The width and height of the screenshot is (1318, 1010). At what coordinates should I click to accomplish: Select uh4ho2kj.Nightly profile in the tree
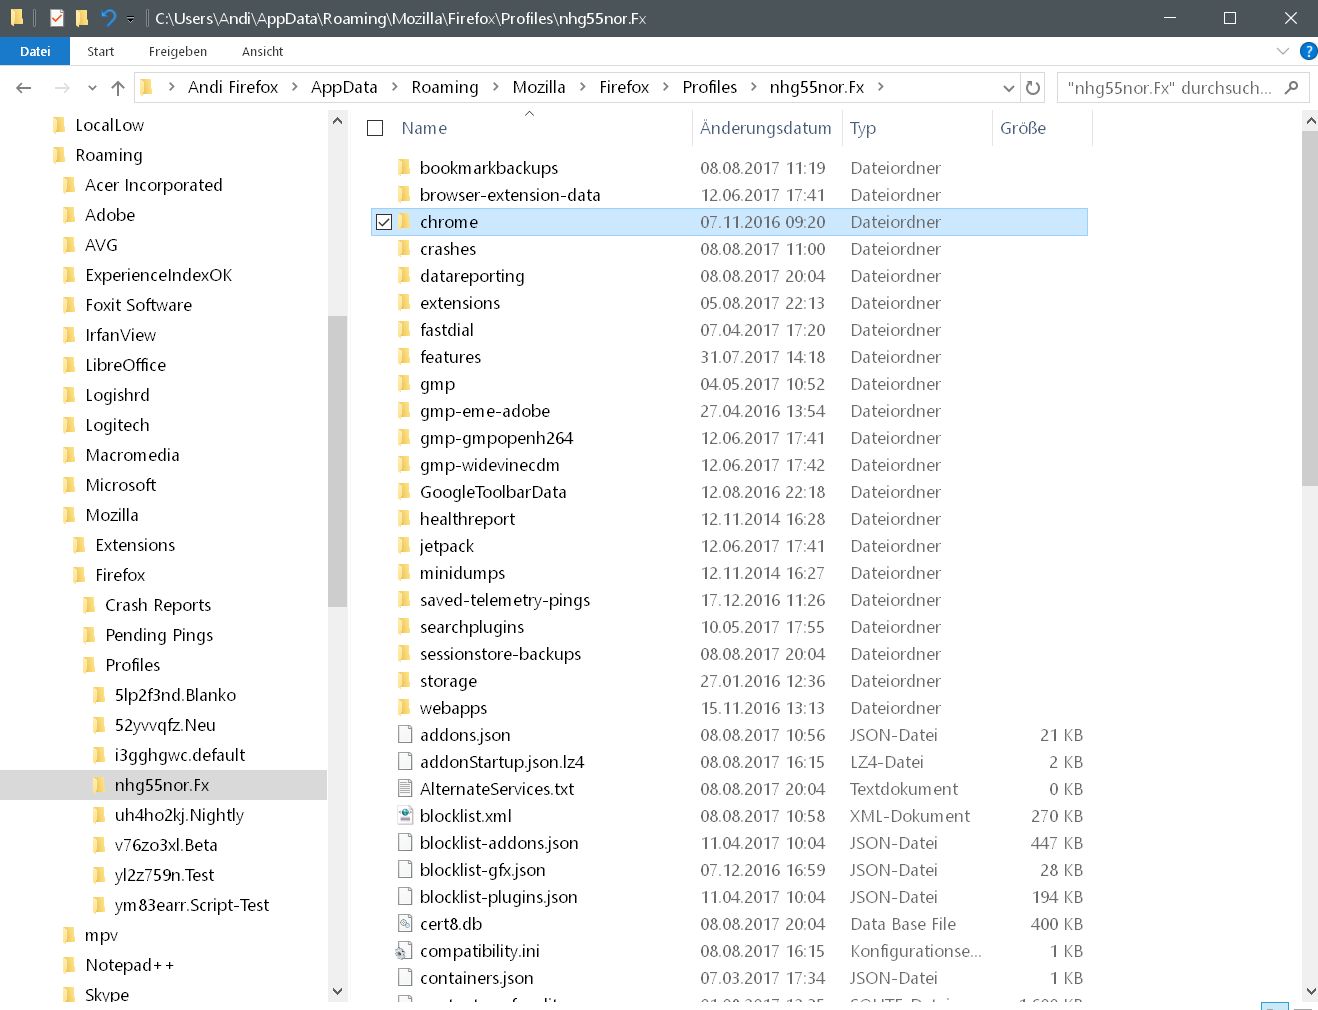tap(179, 815)
